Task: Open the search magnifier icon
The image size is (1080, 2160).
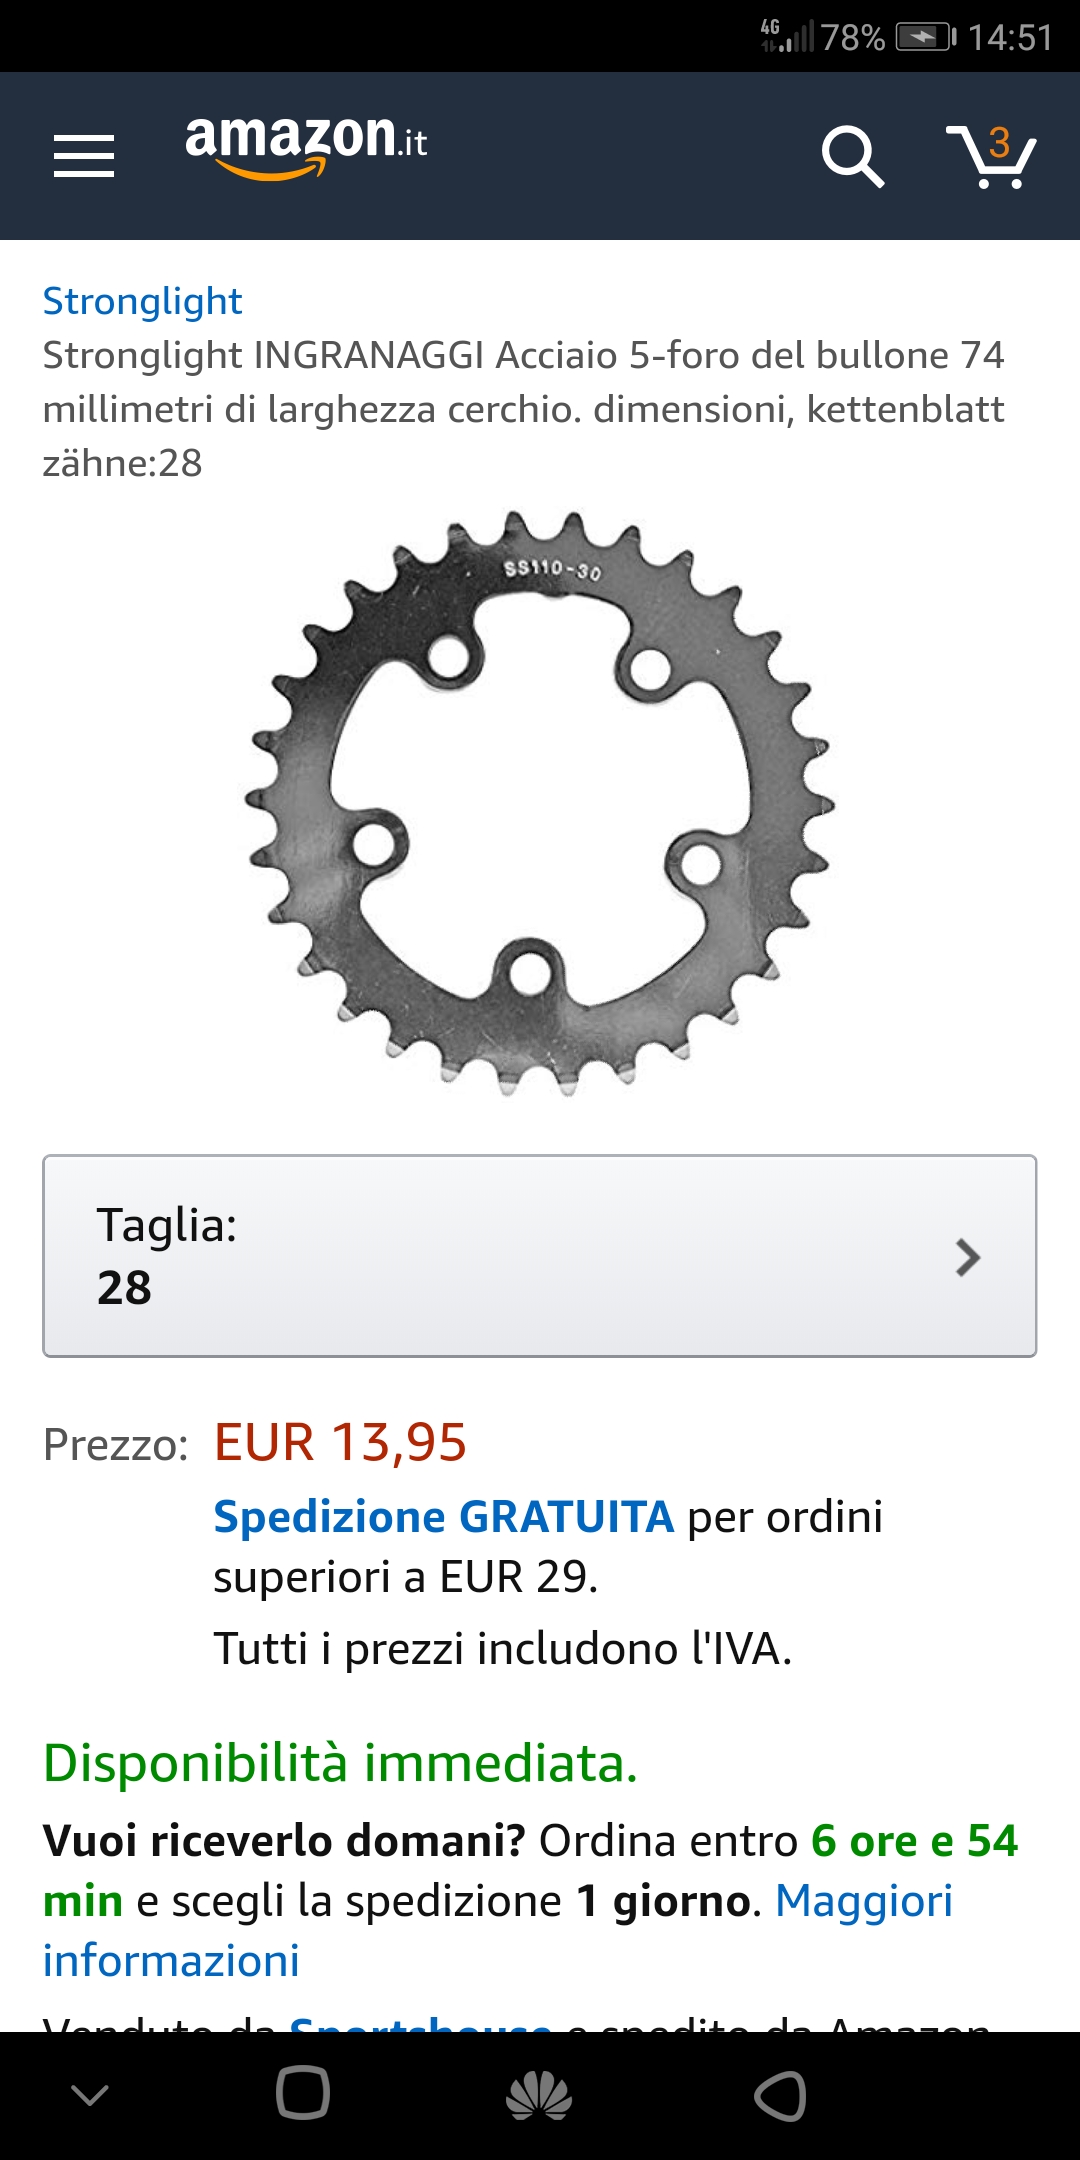Action: tap(853, 156)
